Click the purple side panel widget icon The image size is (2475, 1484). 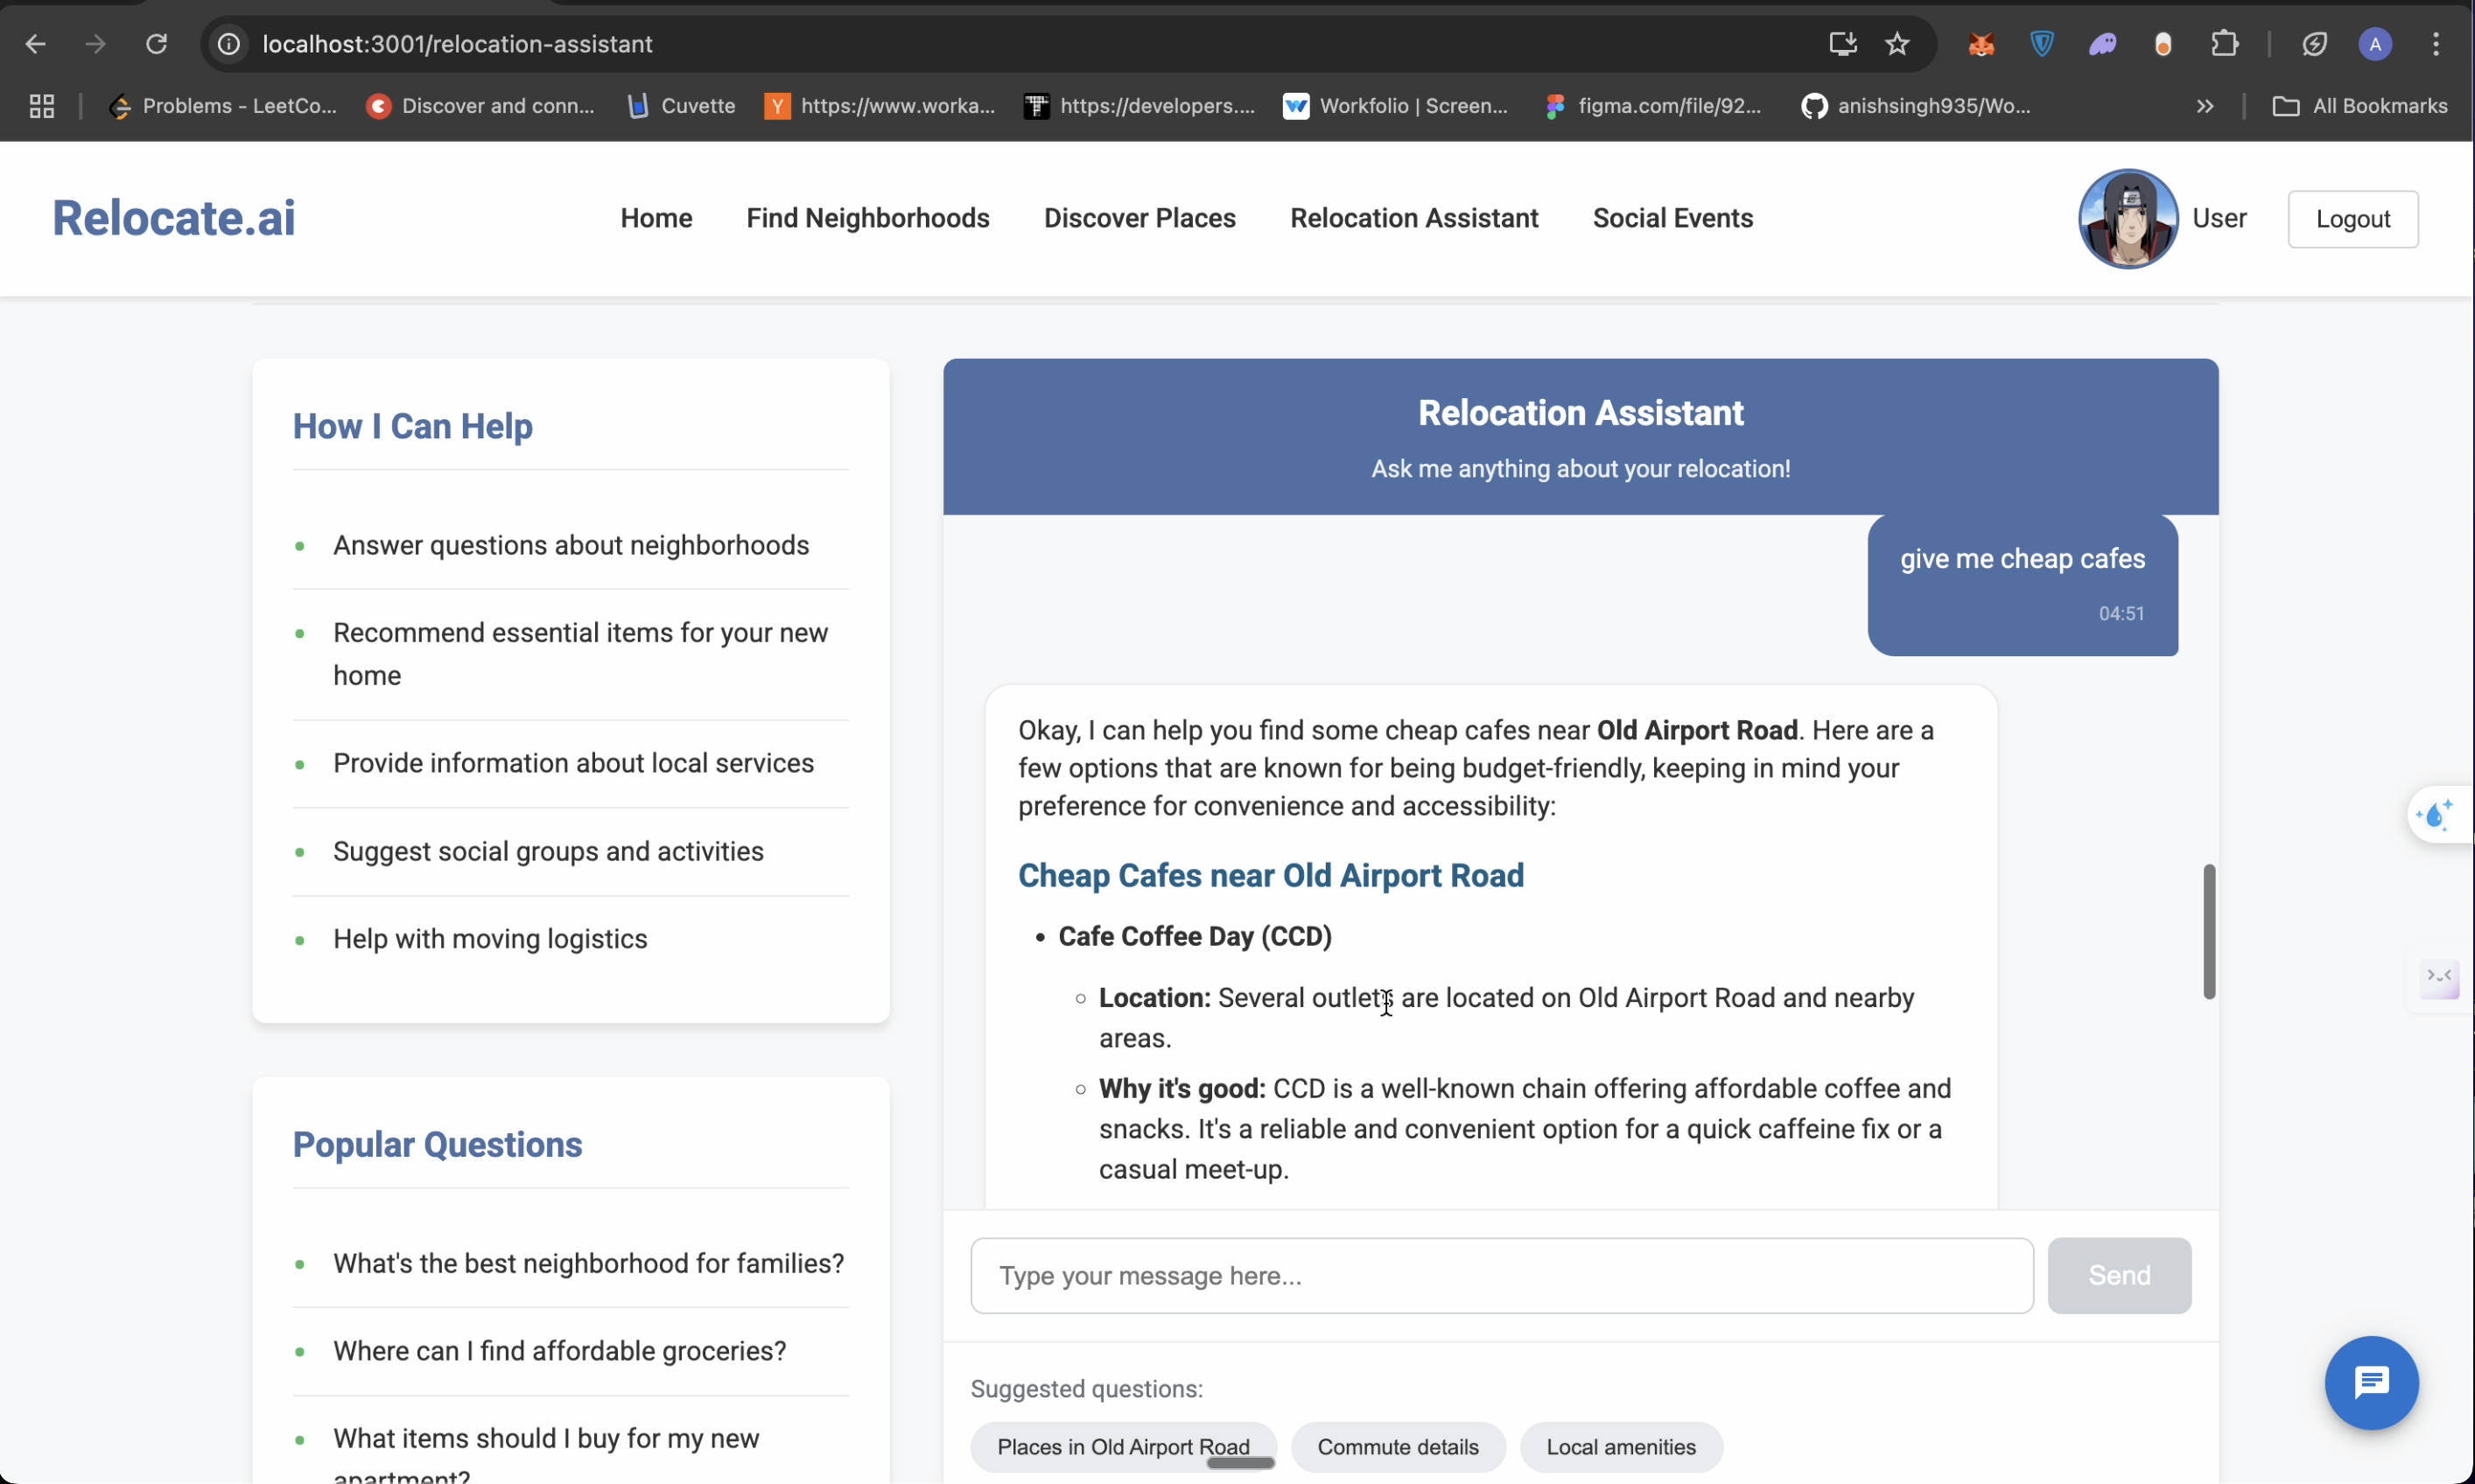pos(2440,979)
